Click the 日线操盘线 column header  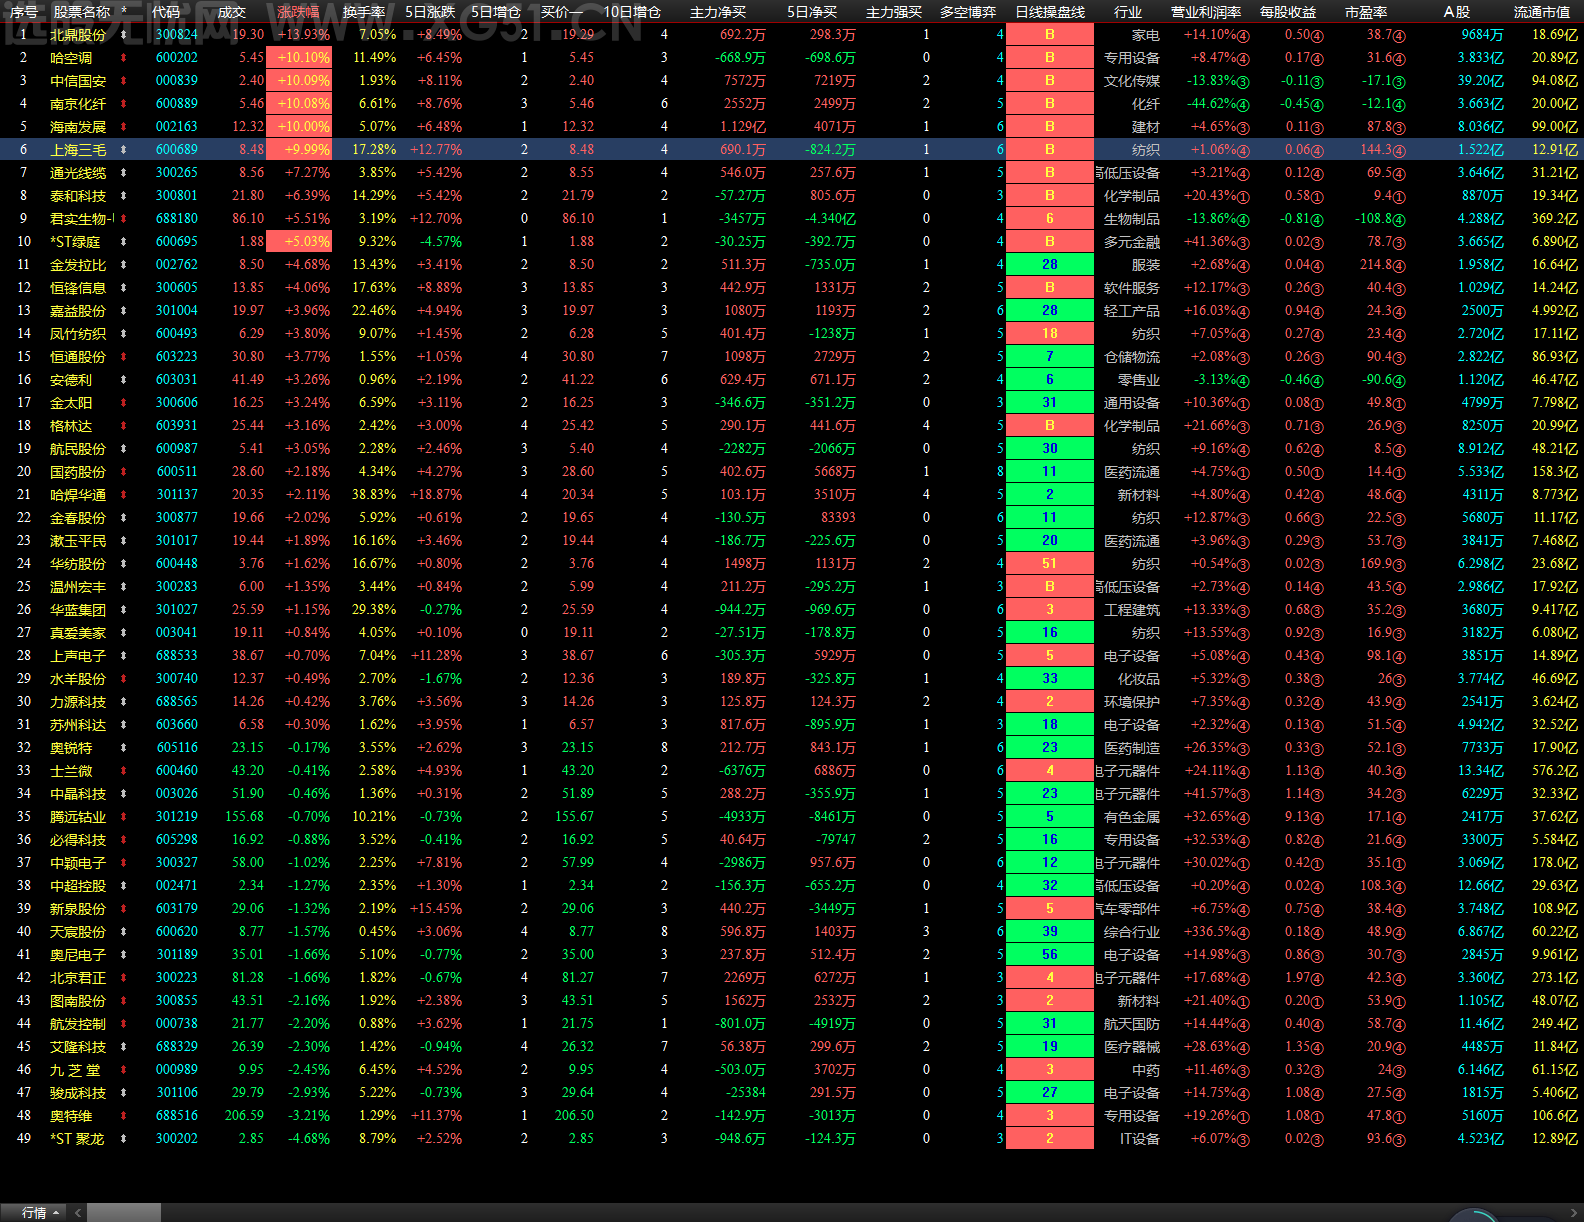(1050, 12)
